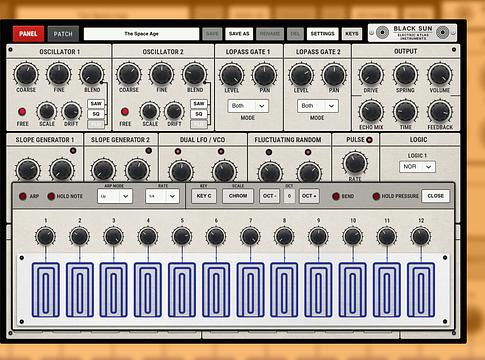The width and height of the screenshot is (485, 360).
Task: Click the patch name field 'The Space Age'
Action: 141,34
